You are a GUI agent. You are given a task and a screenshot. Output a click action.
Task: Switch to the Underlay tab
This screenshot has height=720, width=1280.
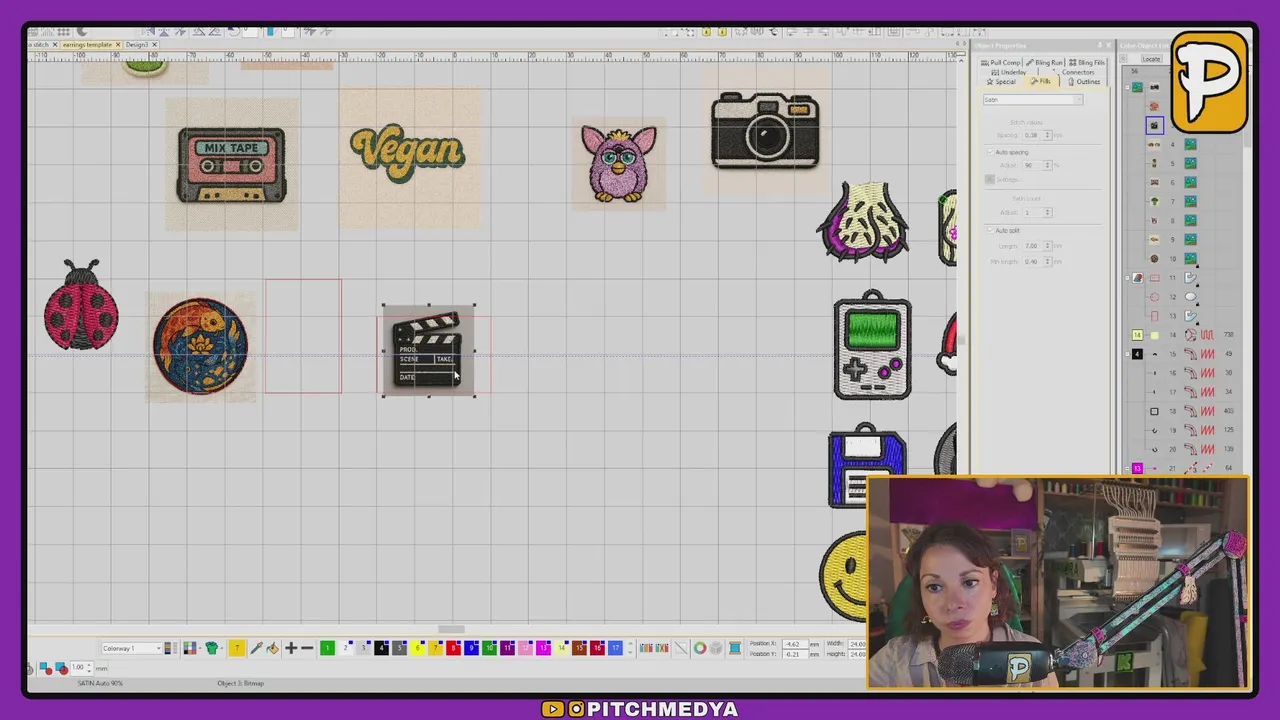(1008, 72)
